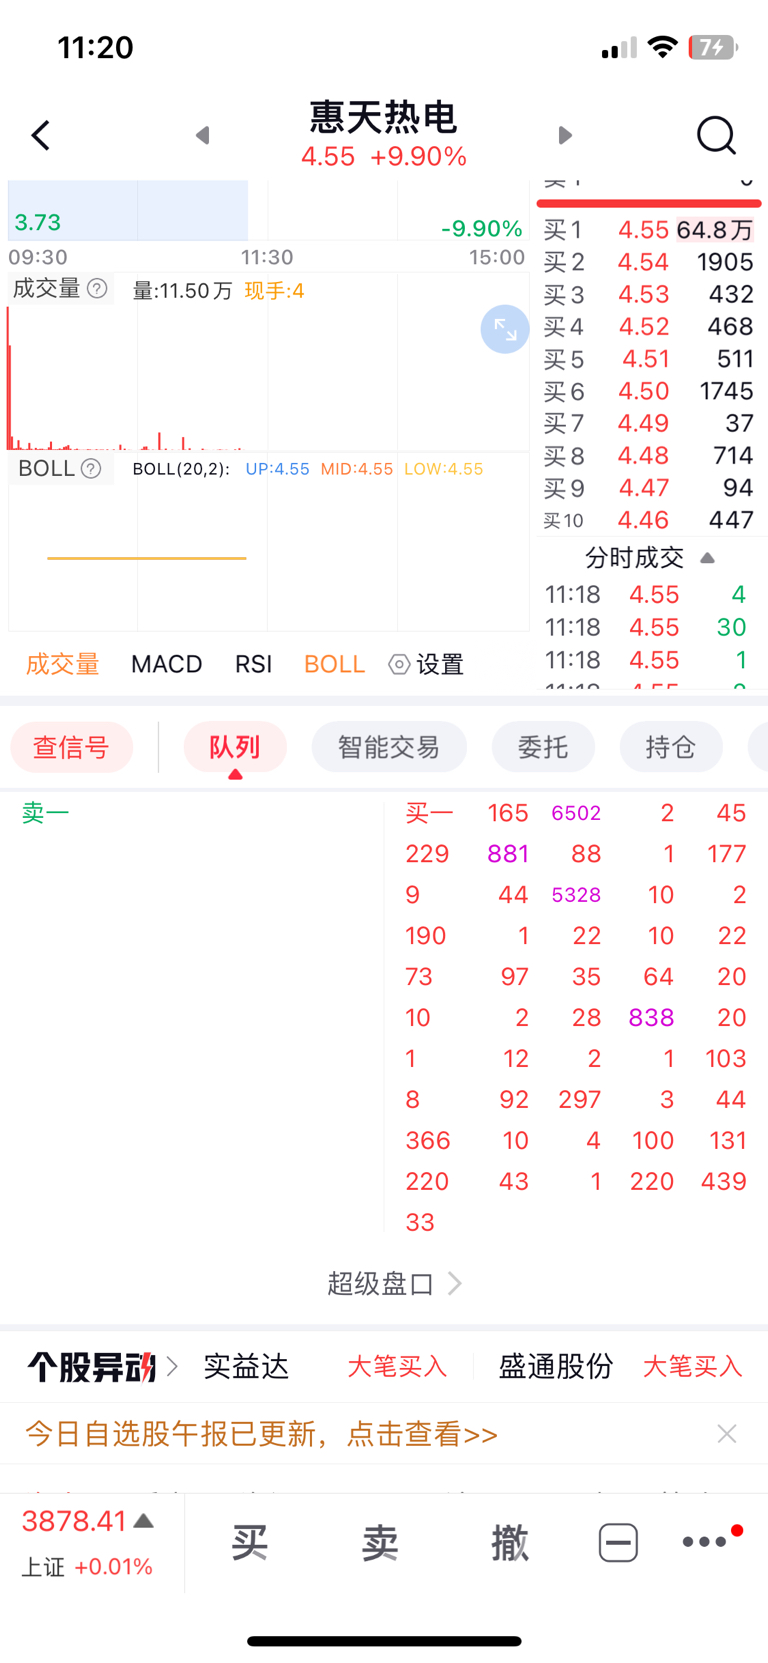Tap the 查信号 button
The height and width of the screenshot is (1663, 768).
pyautogui.click(x=71, y=747)
